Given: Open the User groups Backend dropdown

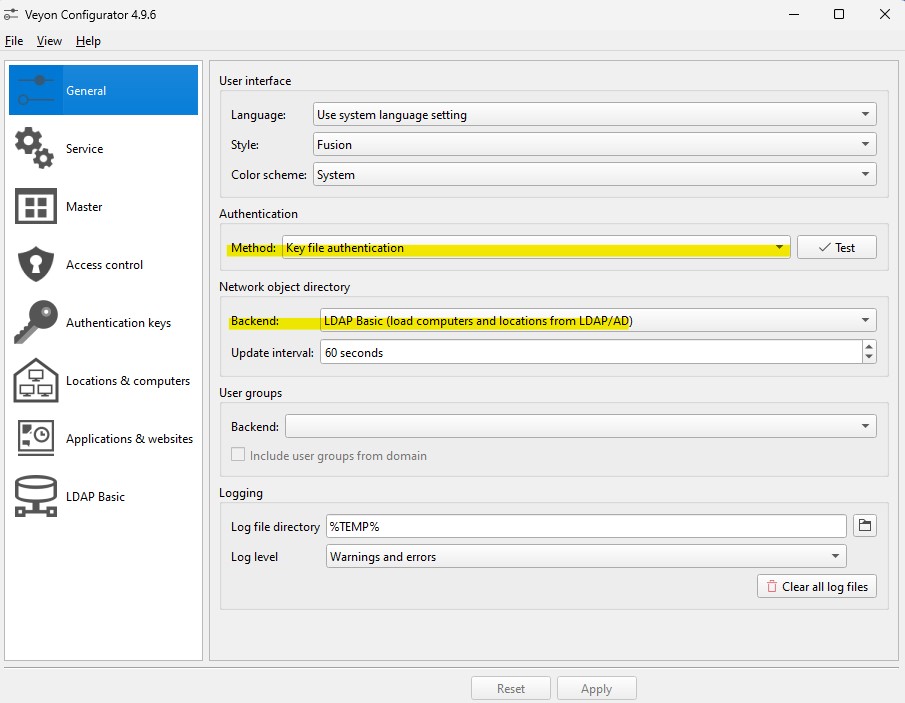Looking at the screenshot, I should coord(581,426).
